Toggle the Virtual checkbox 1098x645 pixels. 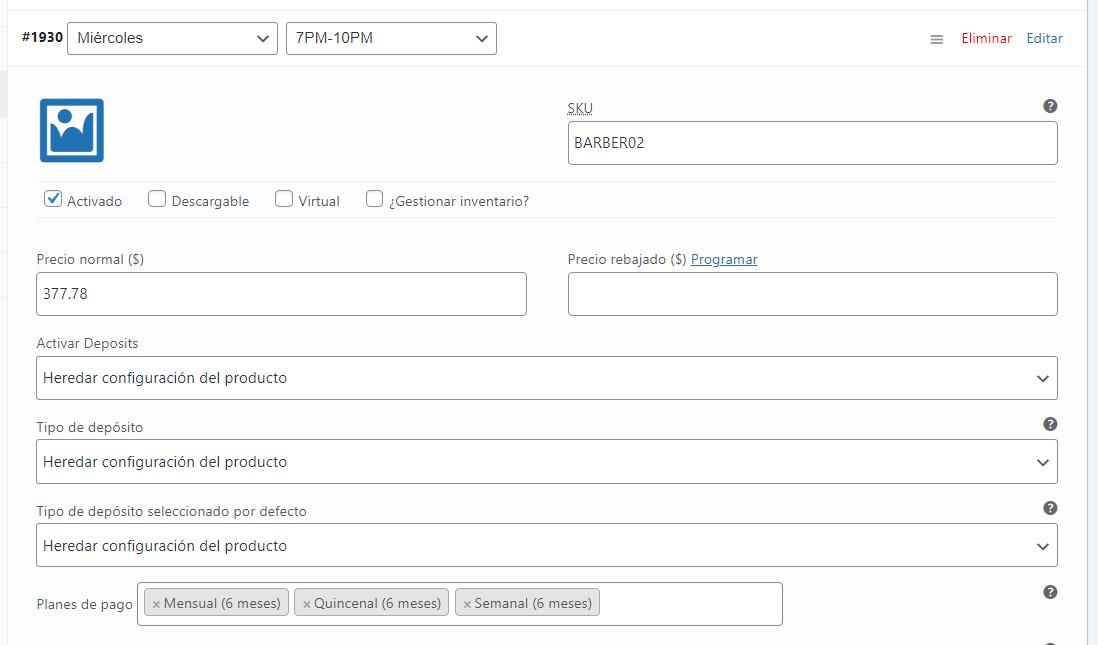pyautogui.click(x=284, y=199)
